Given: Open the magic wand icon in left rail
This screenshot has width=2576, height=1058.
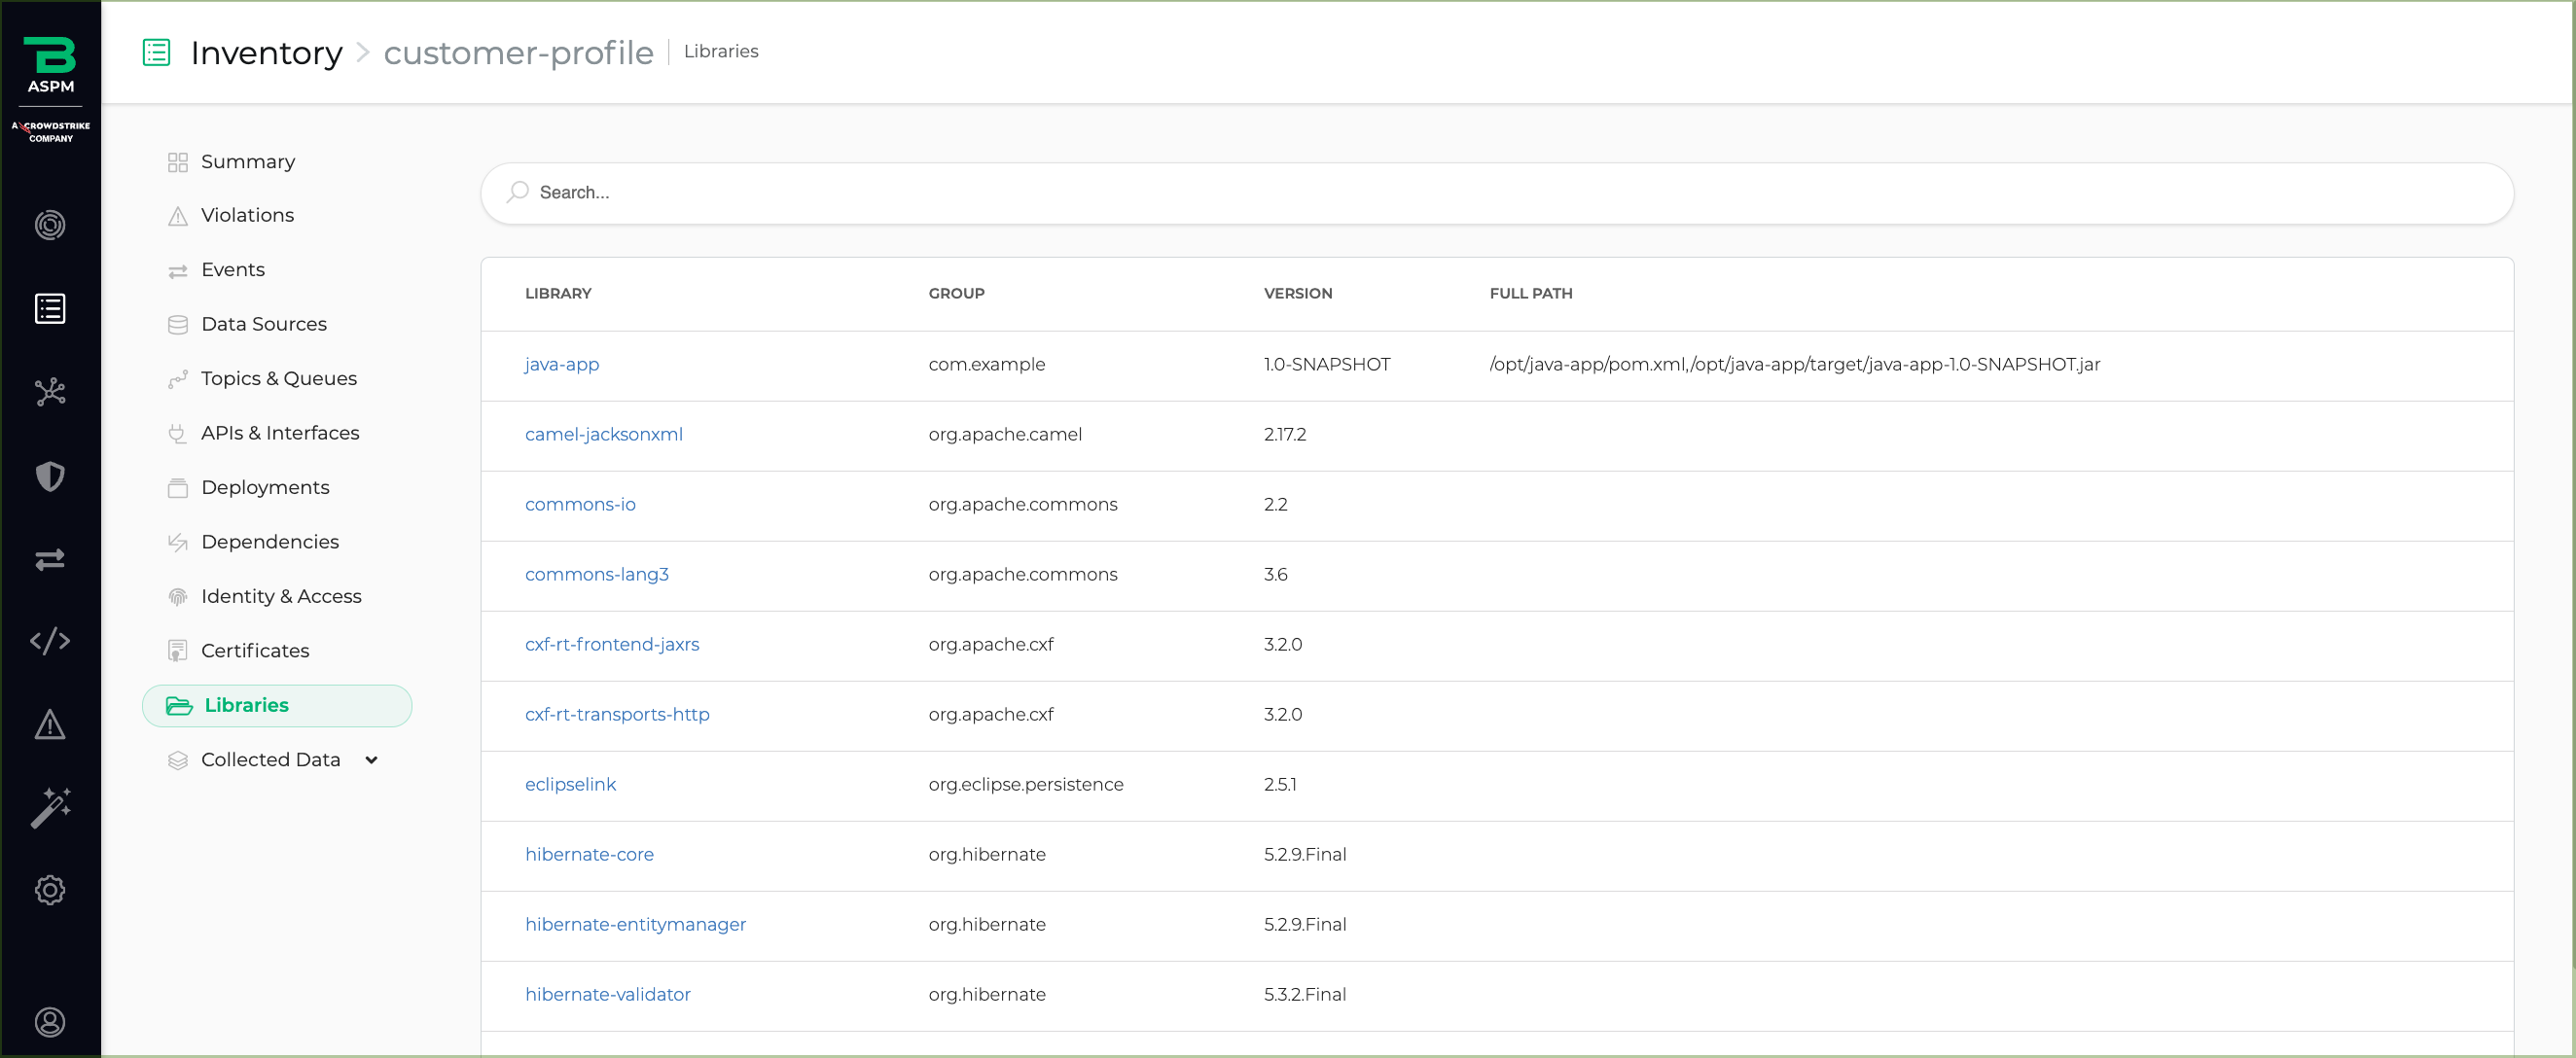Looking at the screenshot, I should coord(50,808).
